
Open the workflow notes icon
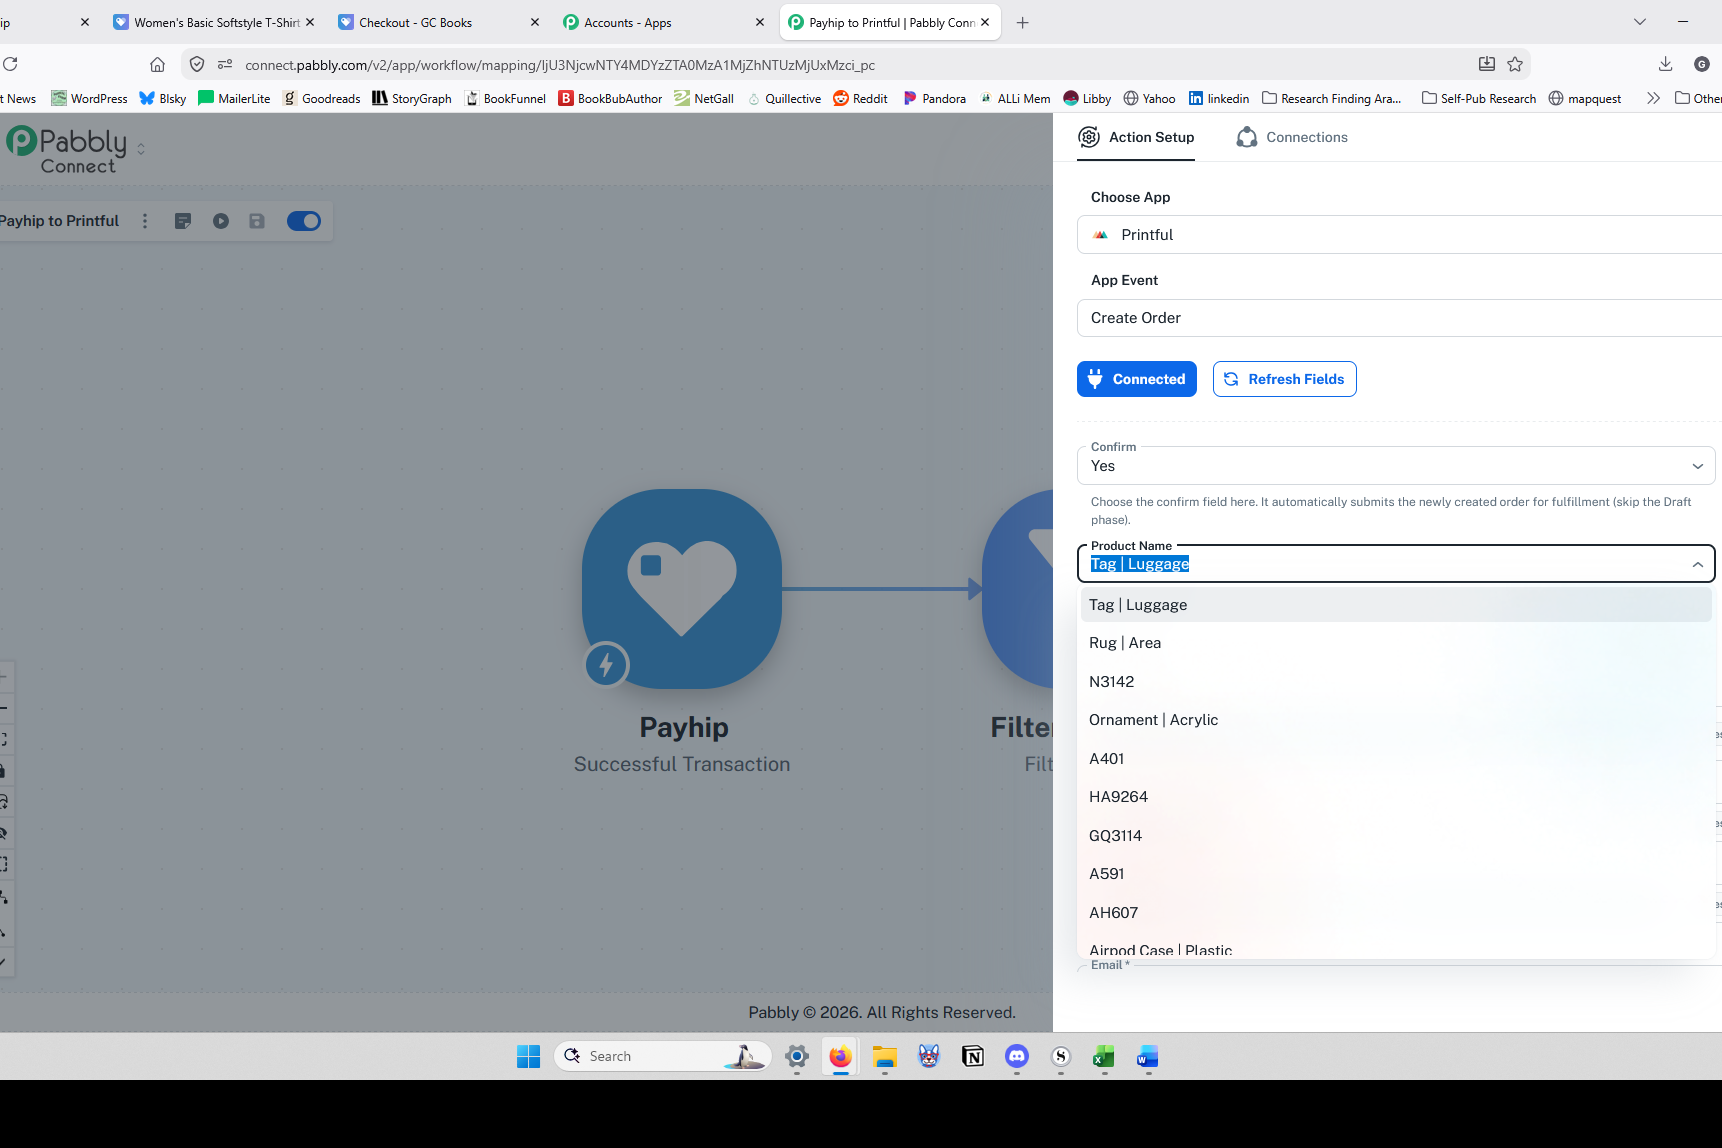click(183, 221)
